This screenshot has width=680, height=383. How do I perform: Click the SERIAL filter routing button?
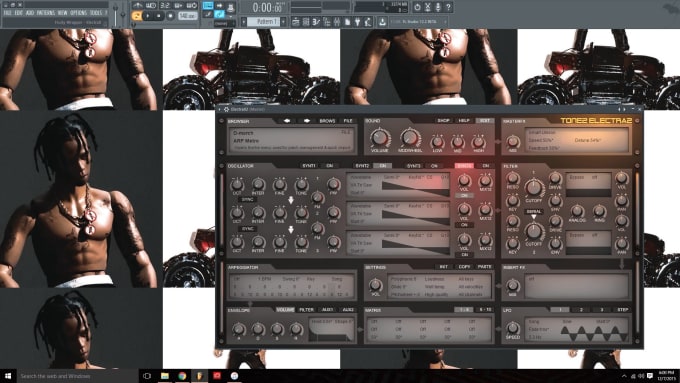click(534, 212)
